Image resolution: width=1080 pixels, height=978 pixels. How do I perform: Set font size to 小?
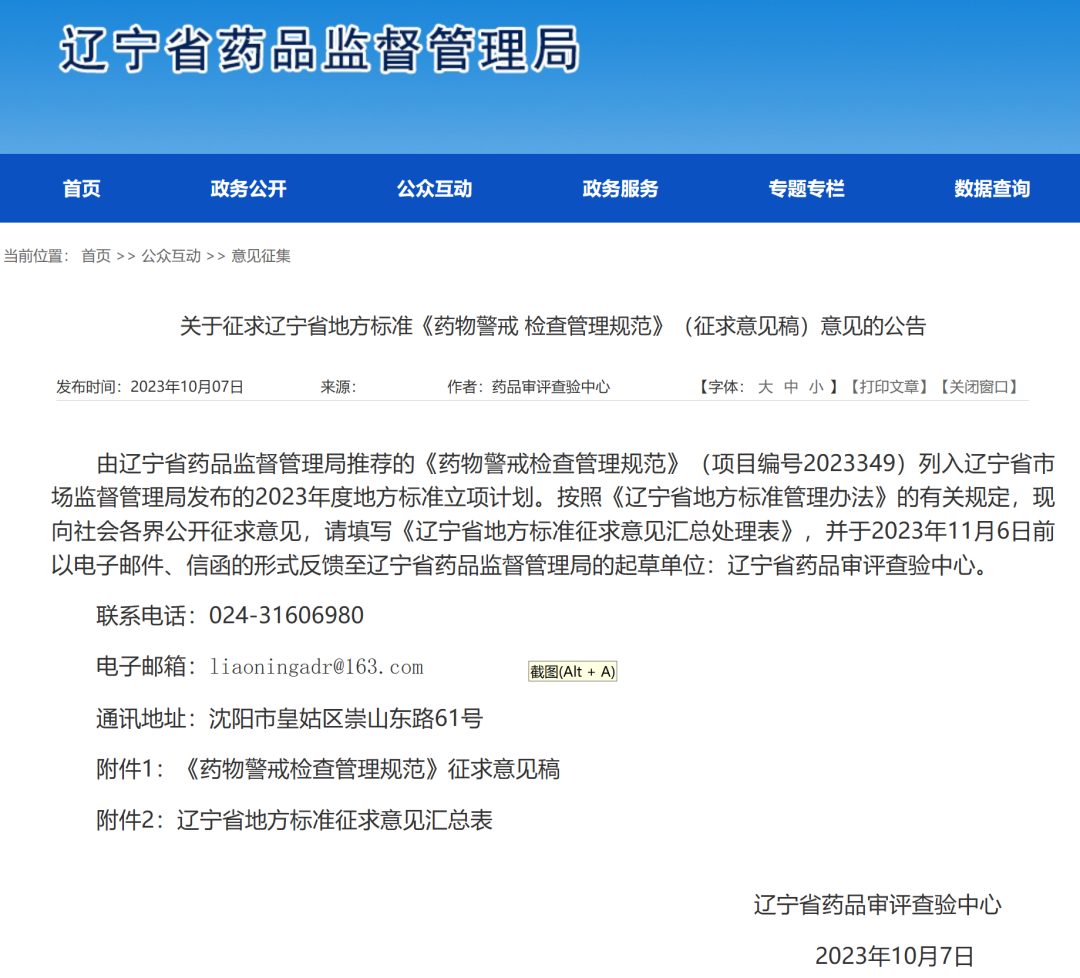816,387
